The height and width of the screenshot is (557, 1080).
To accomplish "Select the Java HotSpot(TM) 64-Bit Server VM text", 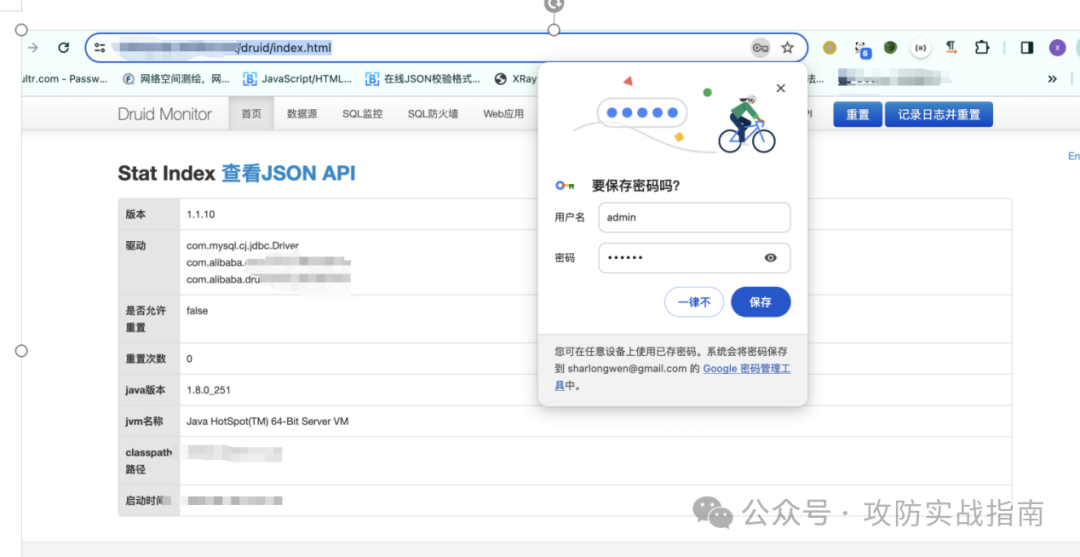I will tap(267, 421).
